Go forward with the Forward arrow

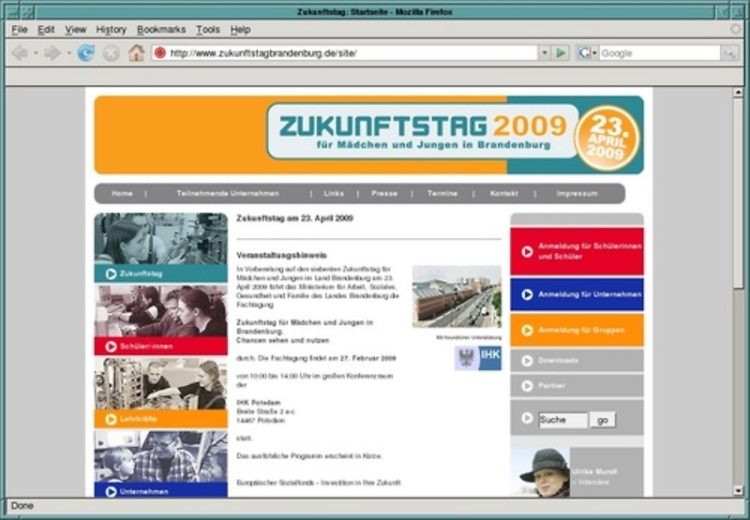(x=52, y=53)
